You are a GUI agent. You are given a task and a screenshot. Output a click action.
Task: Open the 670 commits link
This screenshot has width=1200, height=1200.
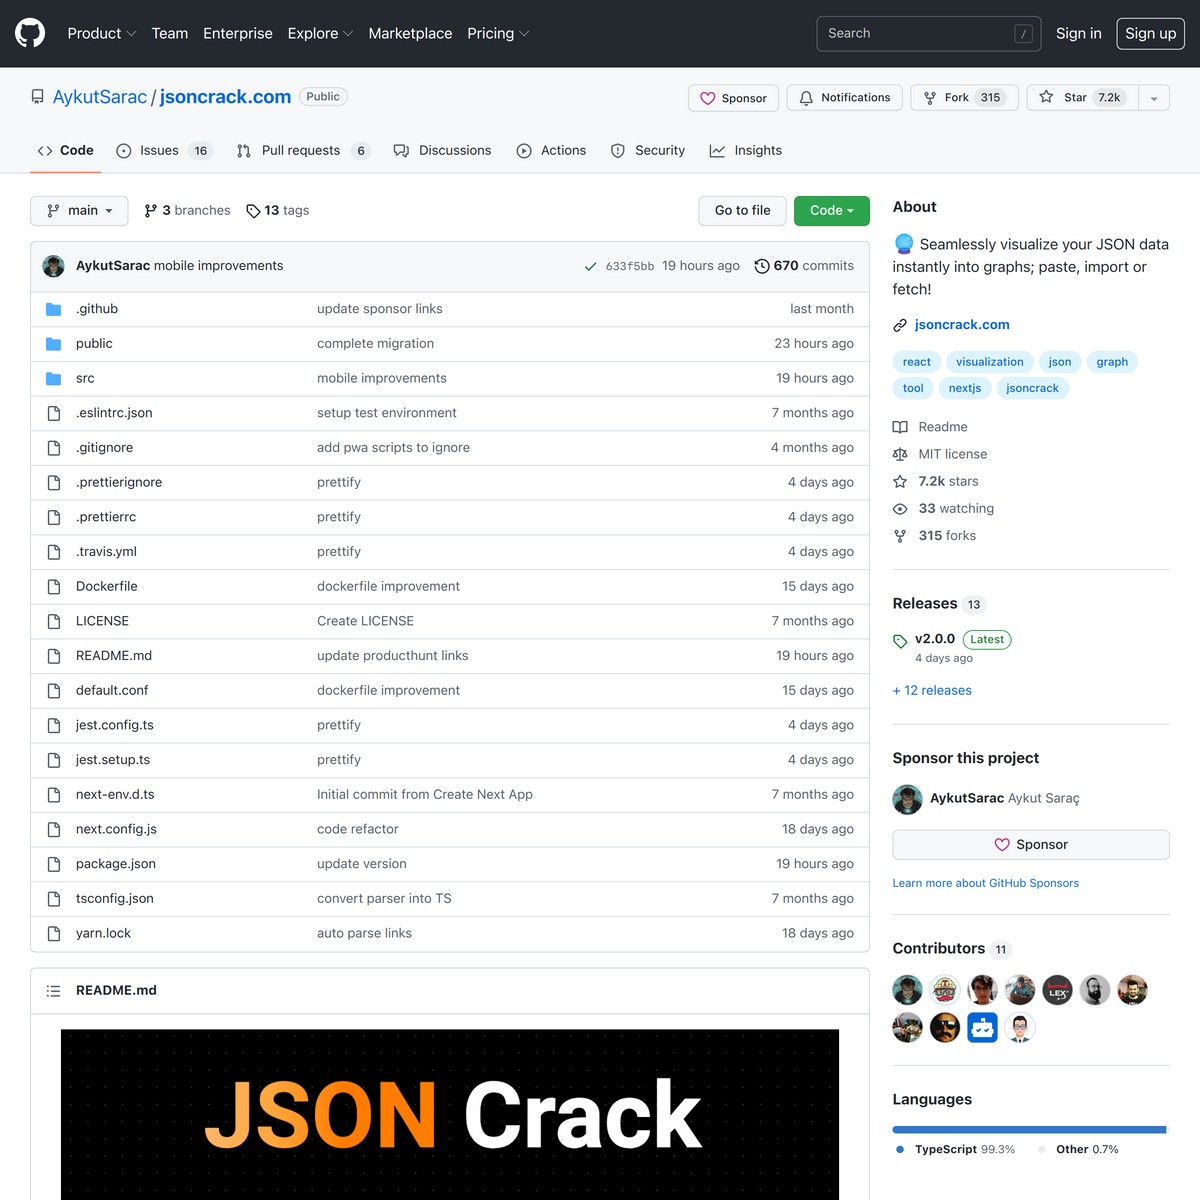(x=804, y=266)
